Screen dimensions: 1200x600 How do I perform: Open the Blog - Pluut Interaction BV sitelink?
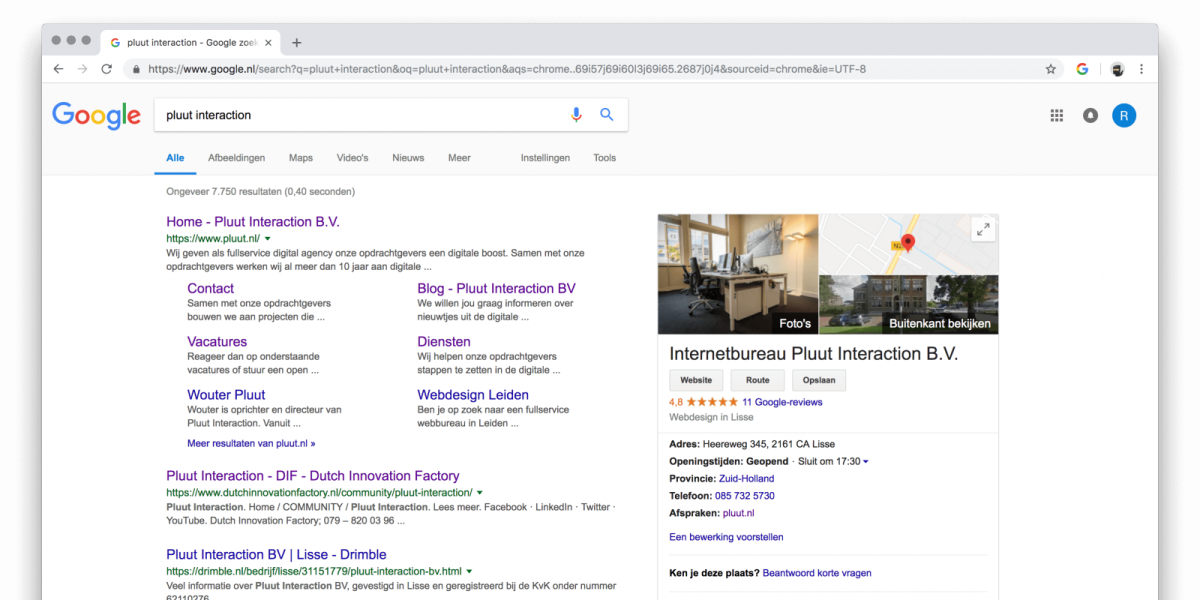tap(496, 288)
